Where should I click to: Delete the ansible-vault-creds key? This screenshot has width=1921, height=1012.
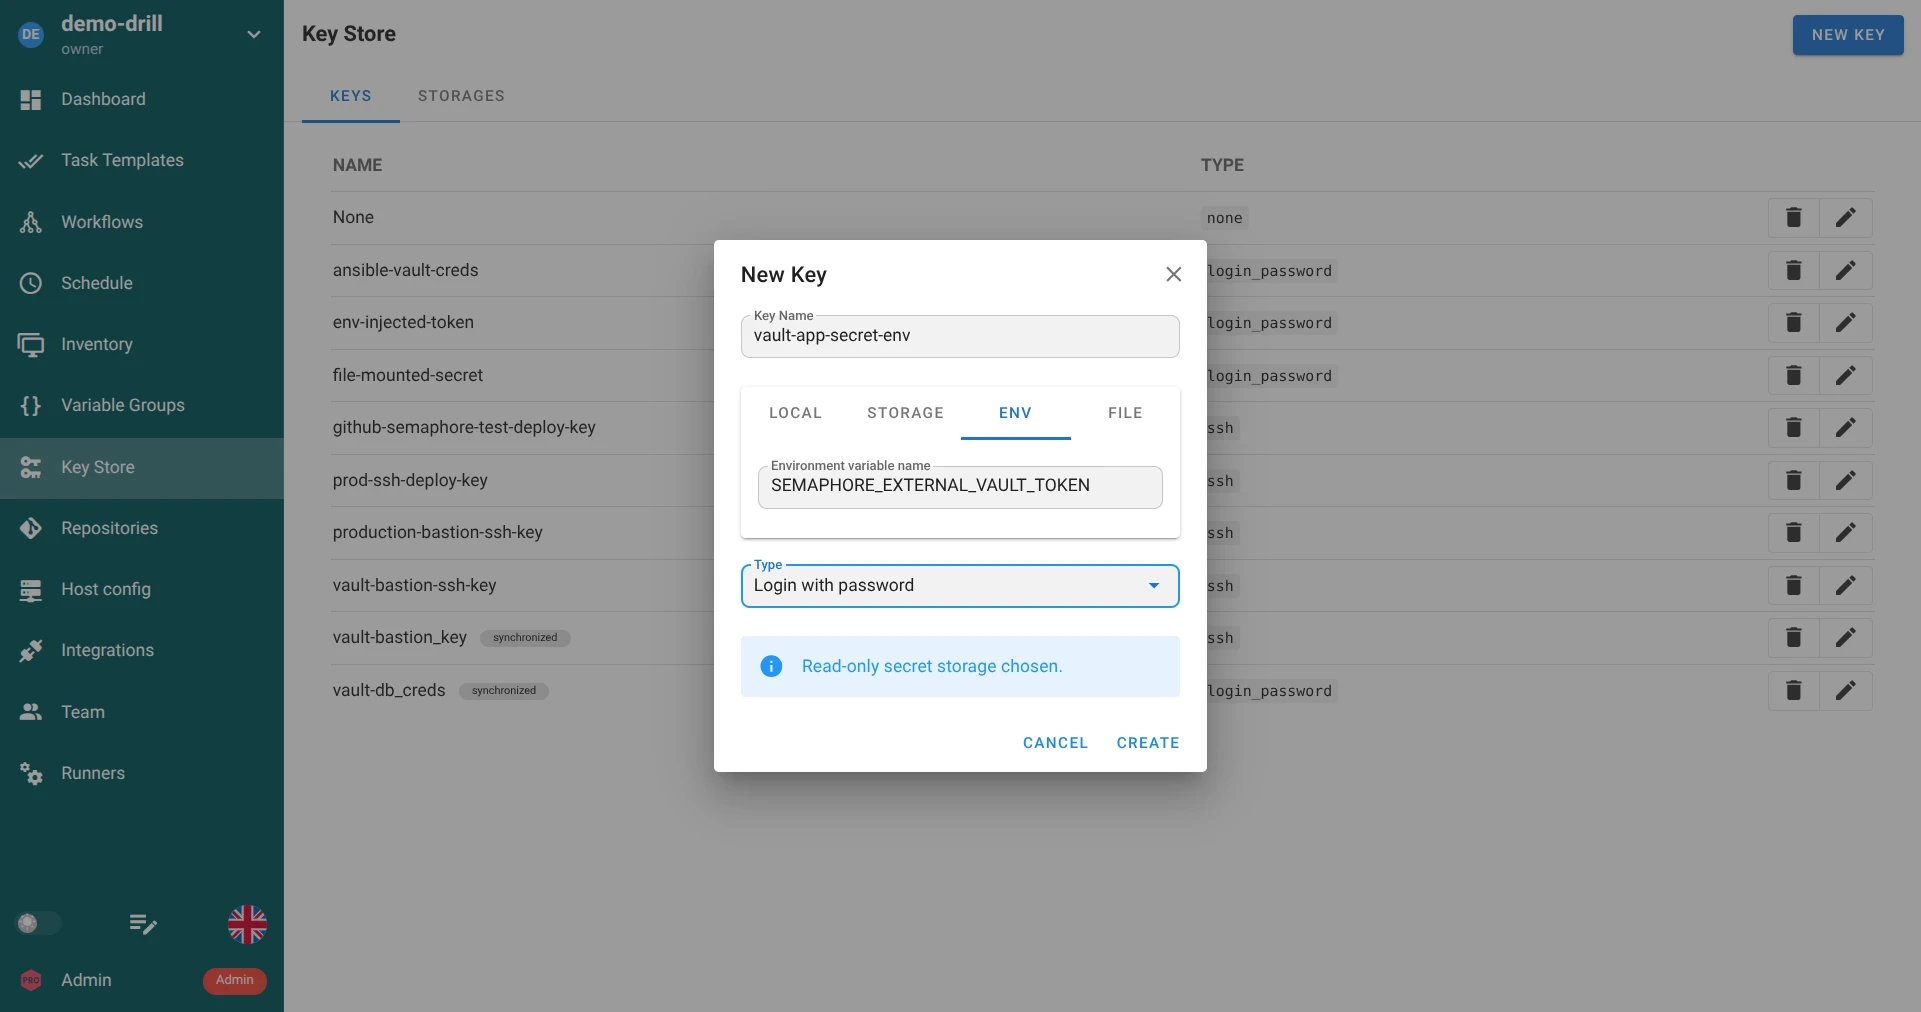pos(1794,270)
